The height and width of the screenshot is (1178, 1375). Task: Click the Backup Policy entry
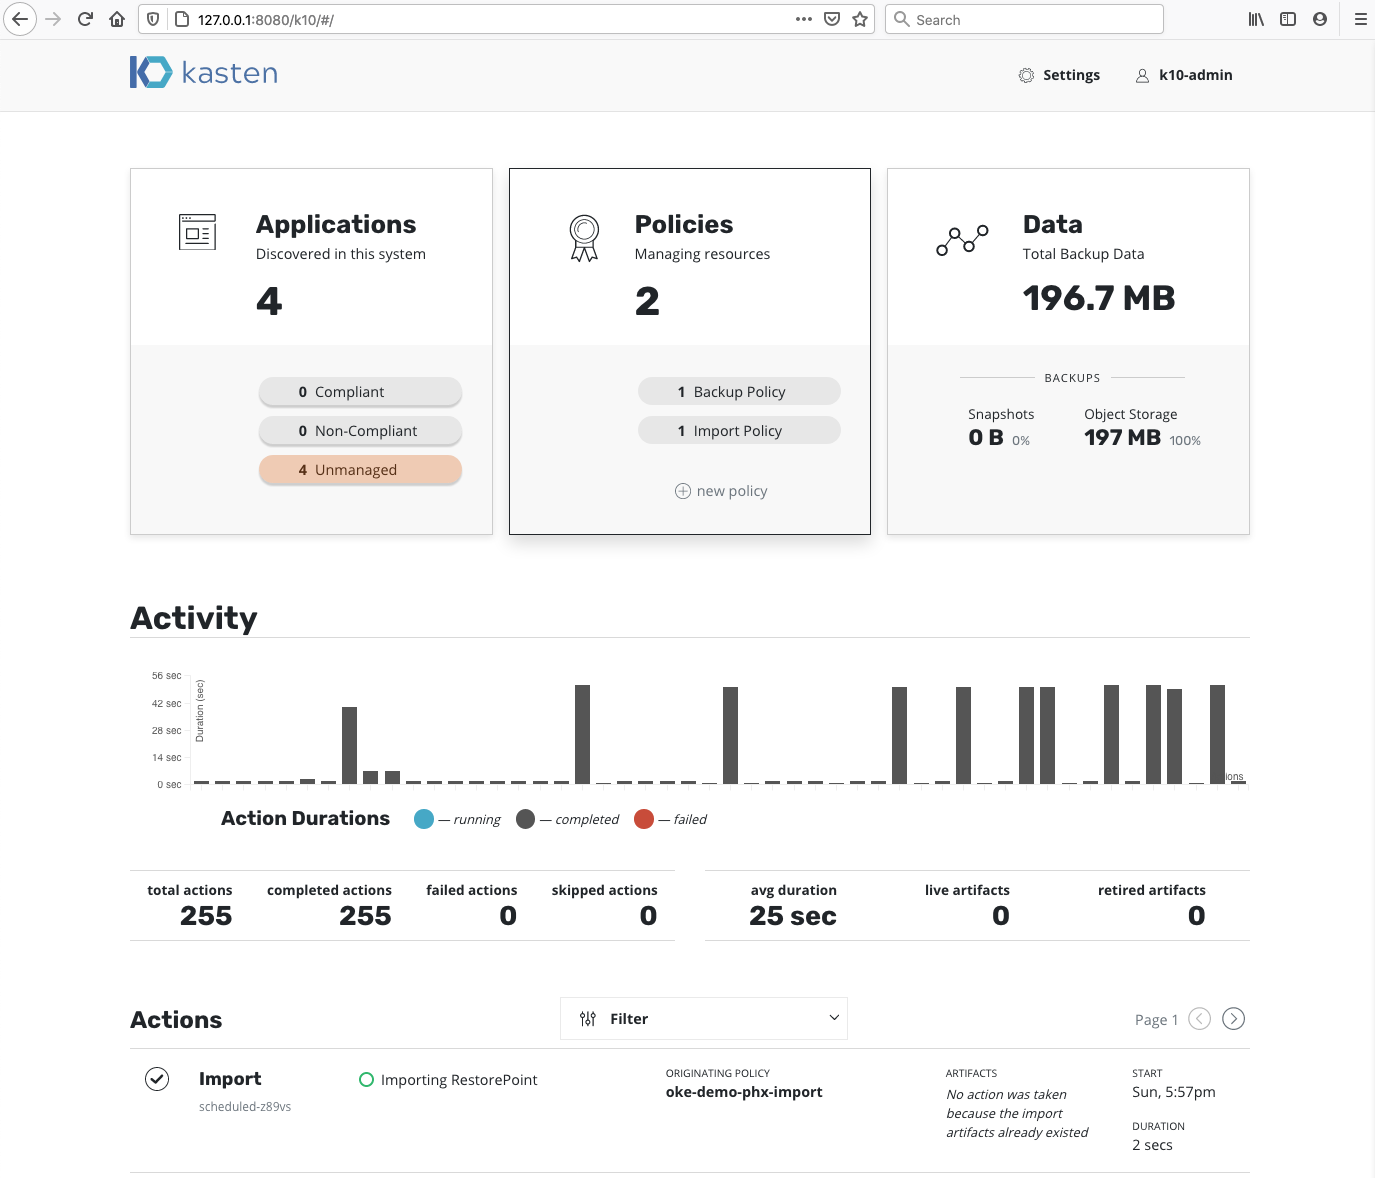click(739, 391)
